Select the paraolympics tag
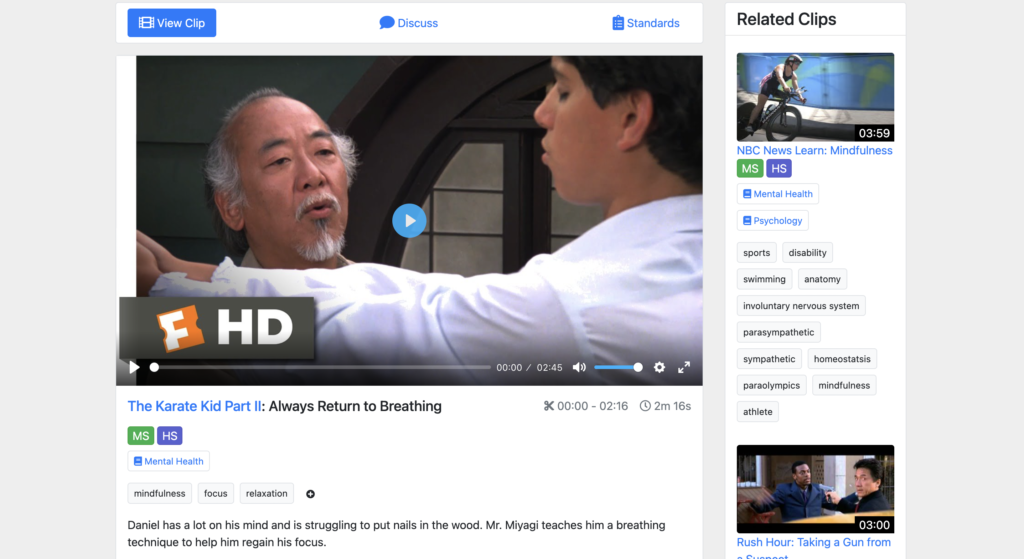1024x559 pixels. point(771,385)
